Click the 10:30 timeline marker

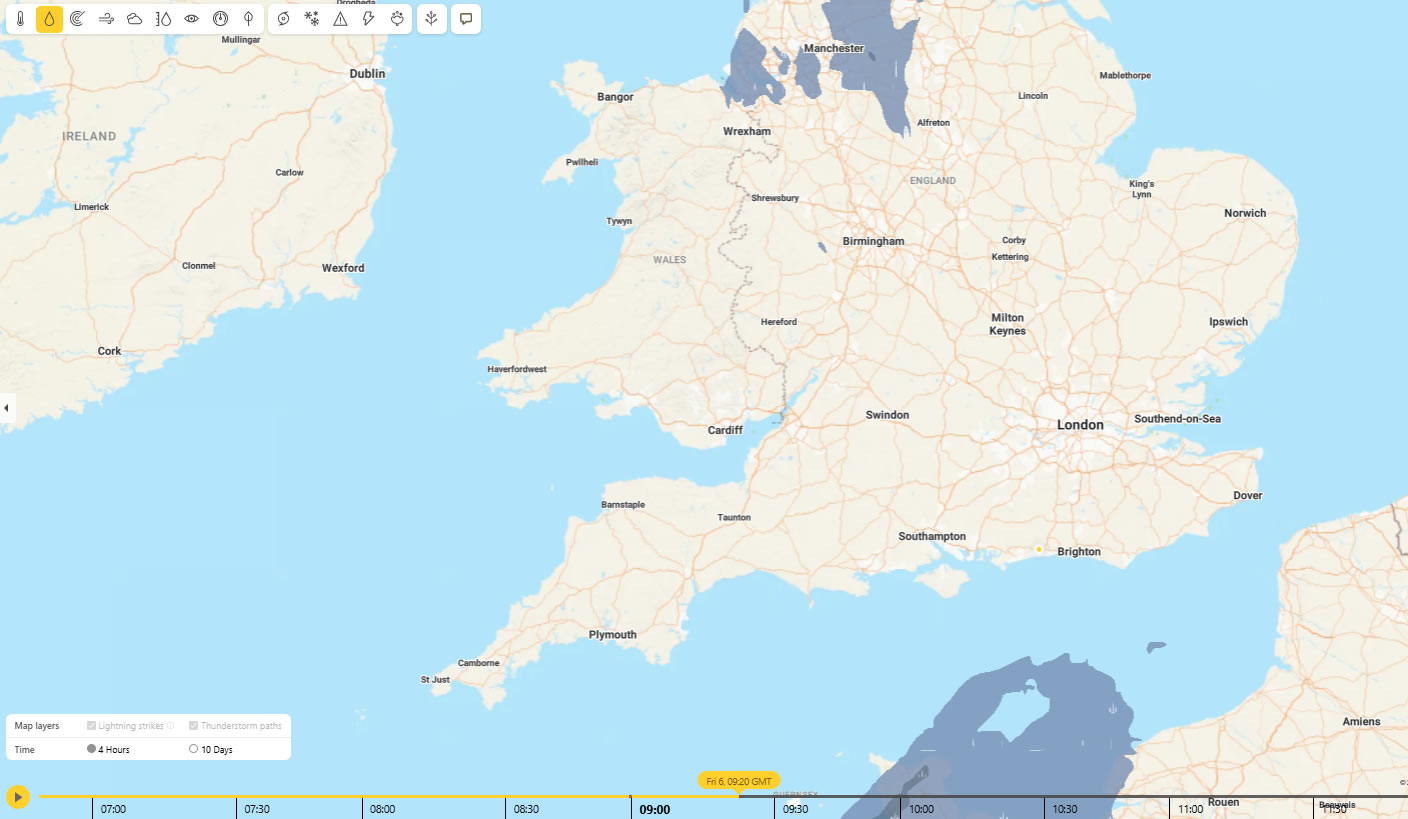click(x=1065, y=808)
